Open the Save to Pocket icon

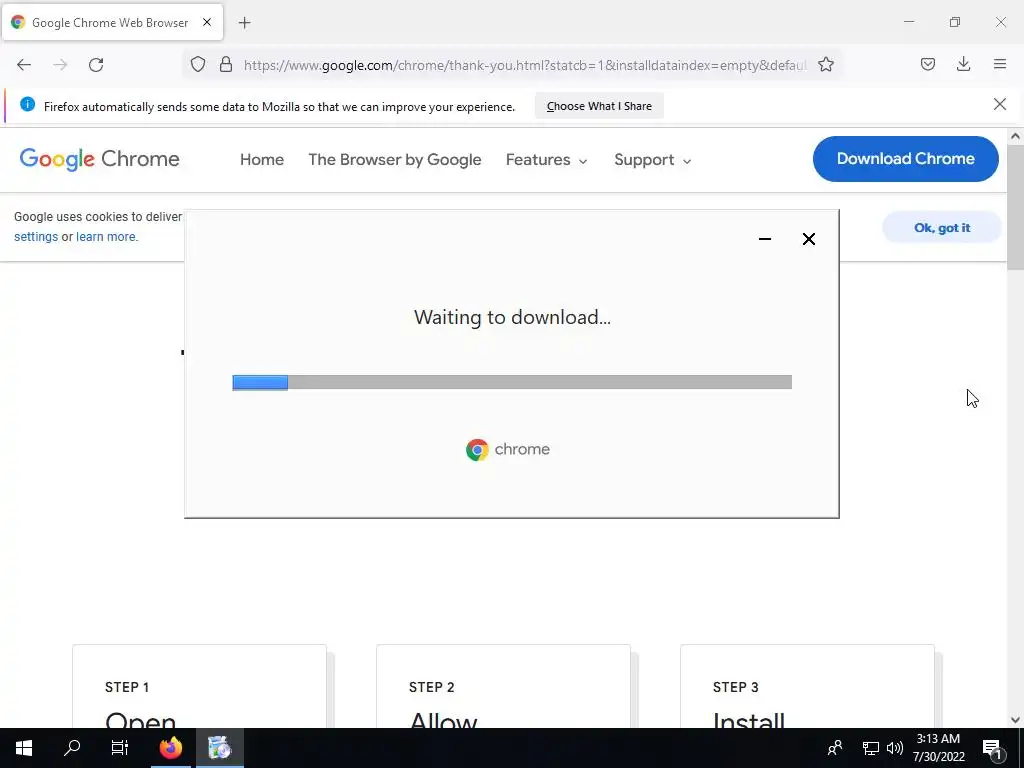point(927,64)
